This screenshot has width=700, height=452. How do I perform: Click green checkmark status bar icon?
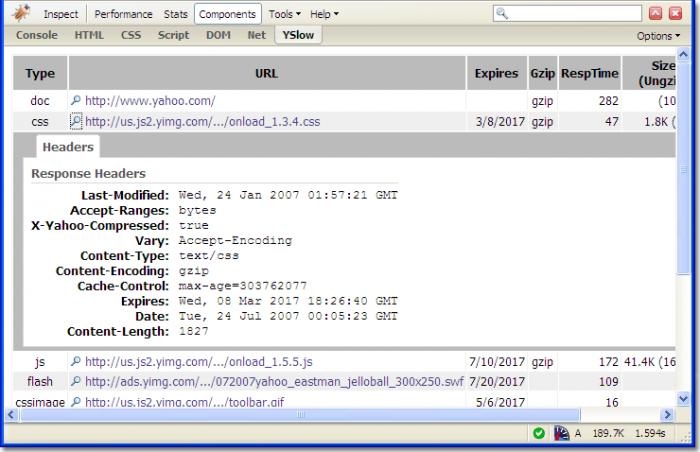pos(539,433)
